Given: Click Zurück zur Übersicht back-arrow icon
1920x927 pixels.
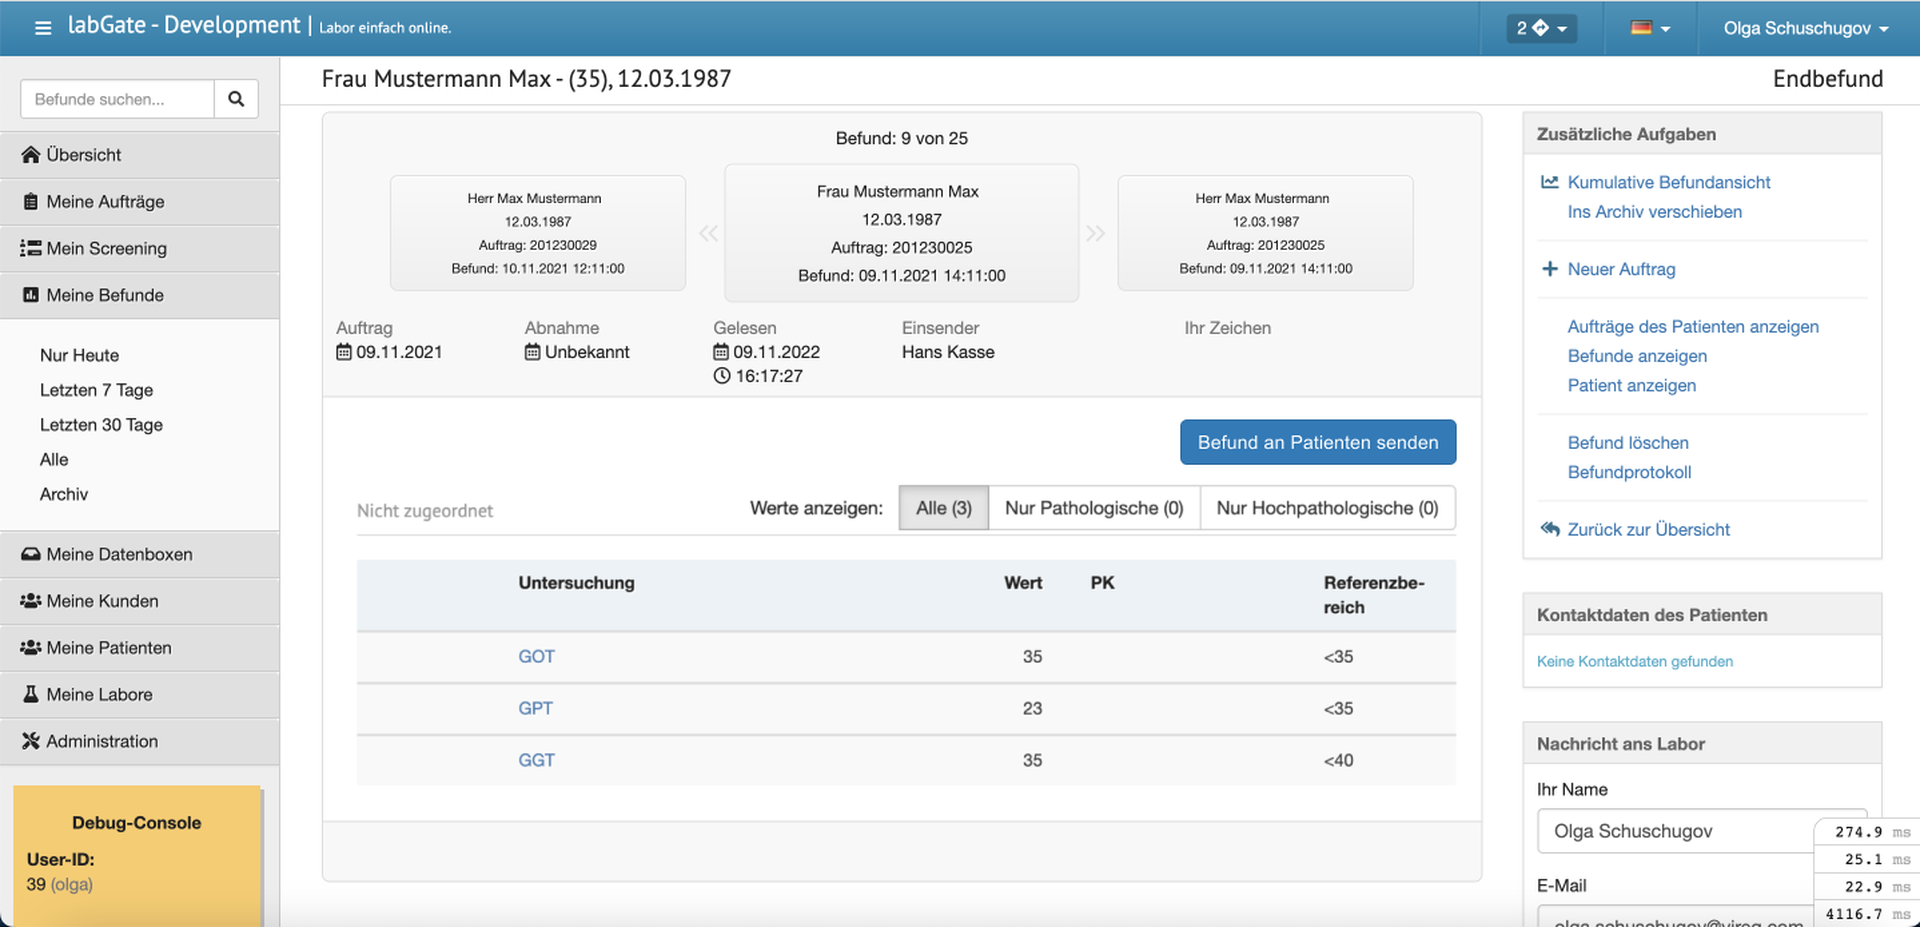Looking at the screenshot, I should tap(1550, 529).
